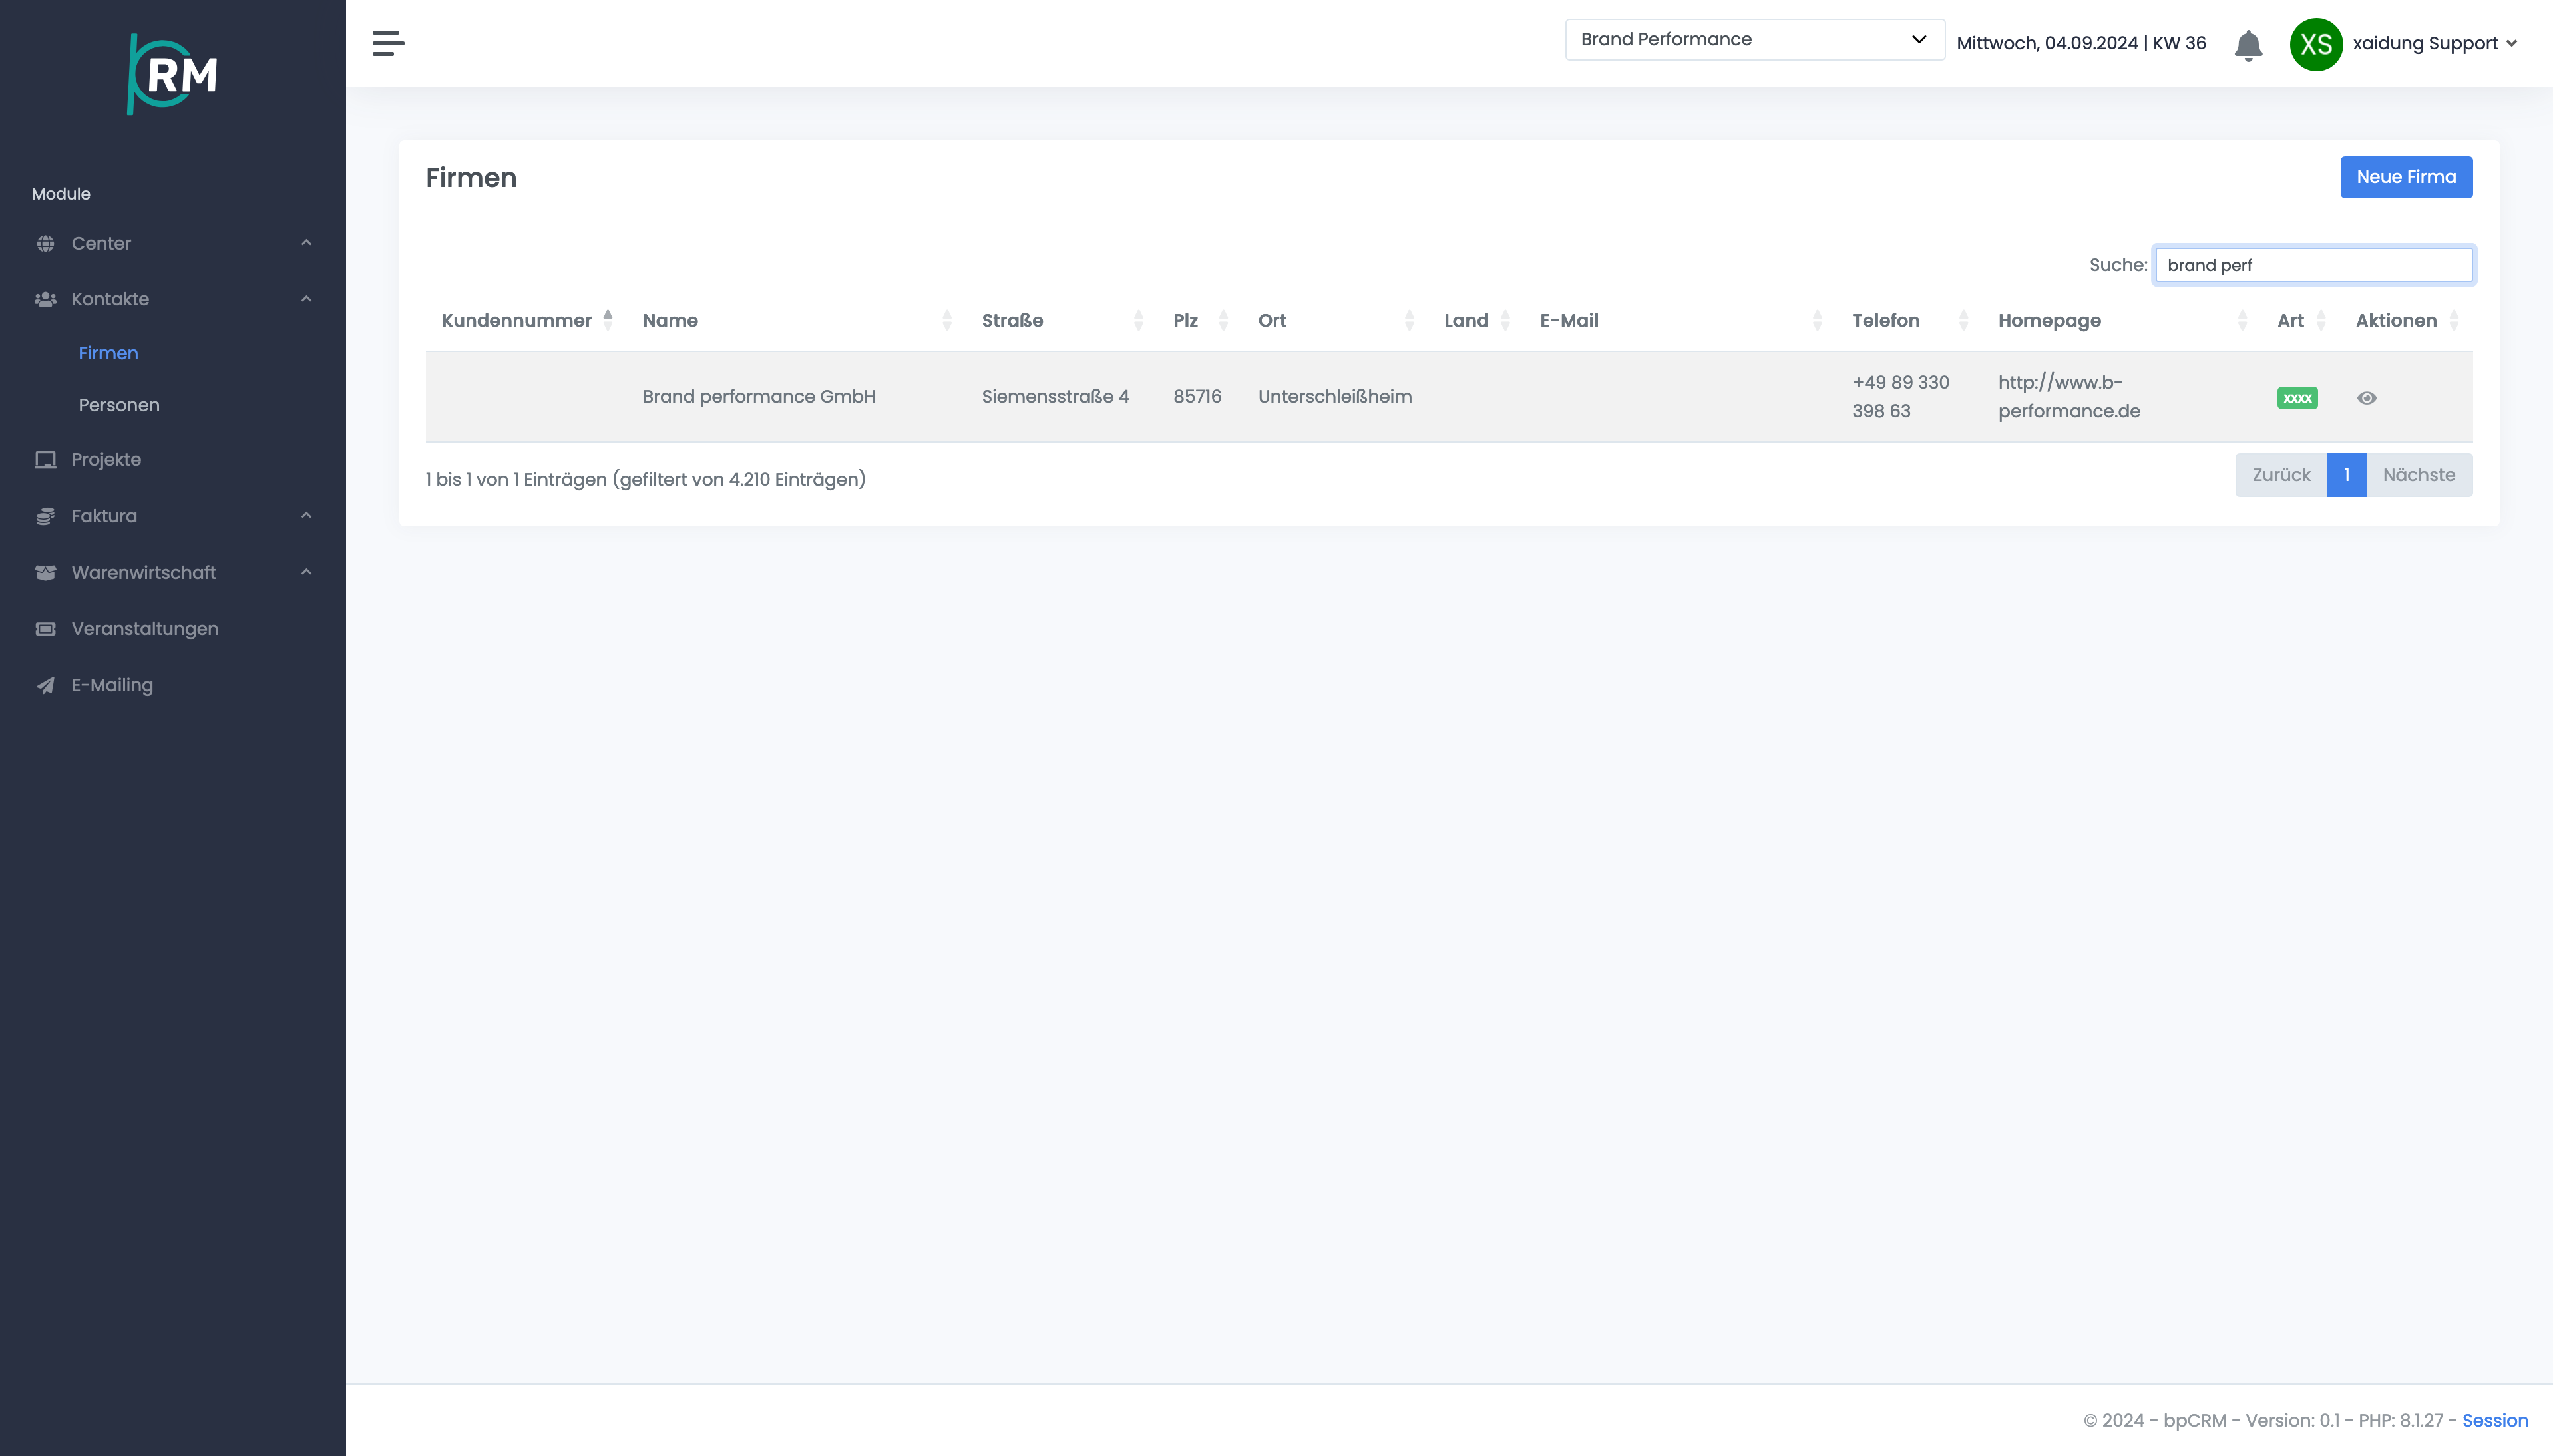
Task: Collapse the Center menu chevron
Action: click(306, 243)
